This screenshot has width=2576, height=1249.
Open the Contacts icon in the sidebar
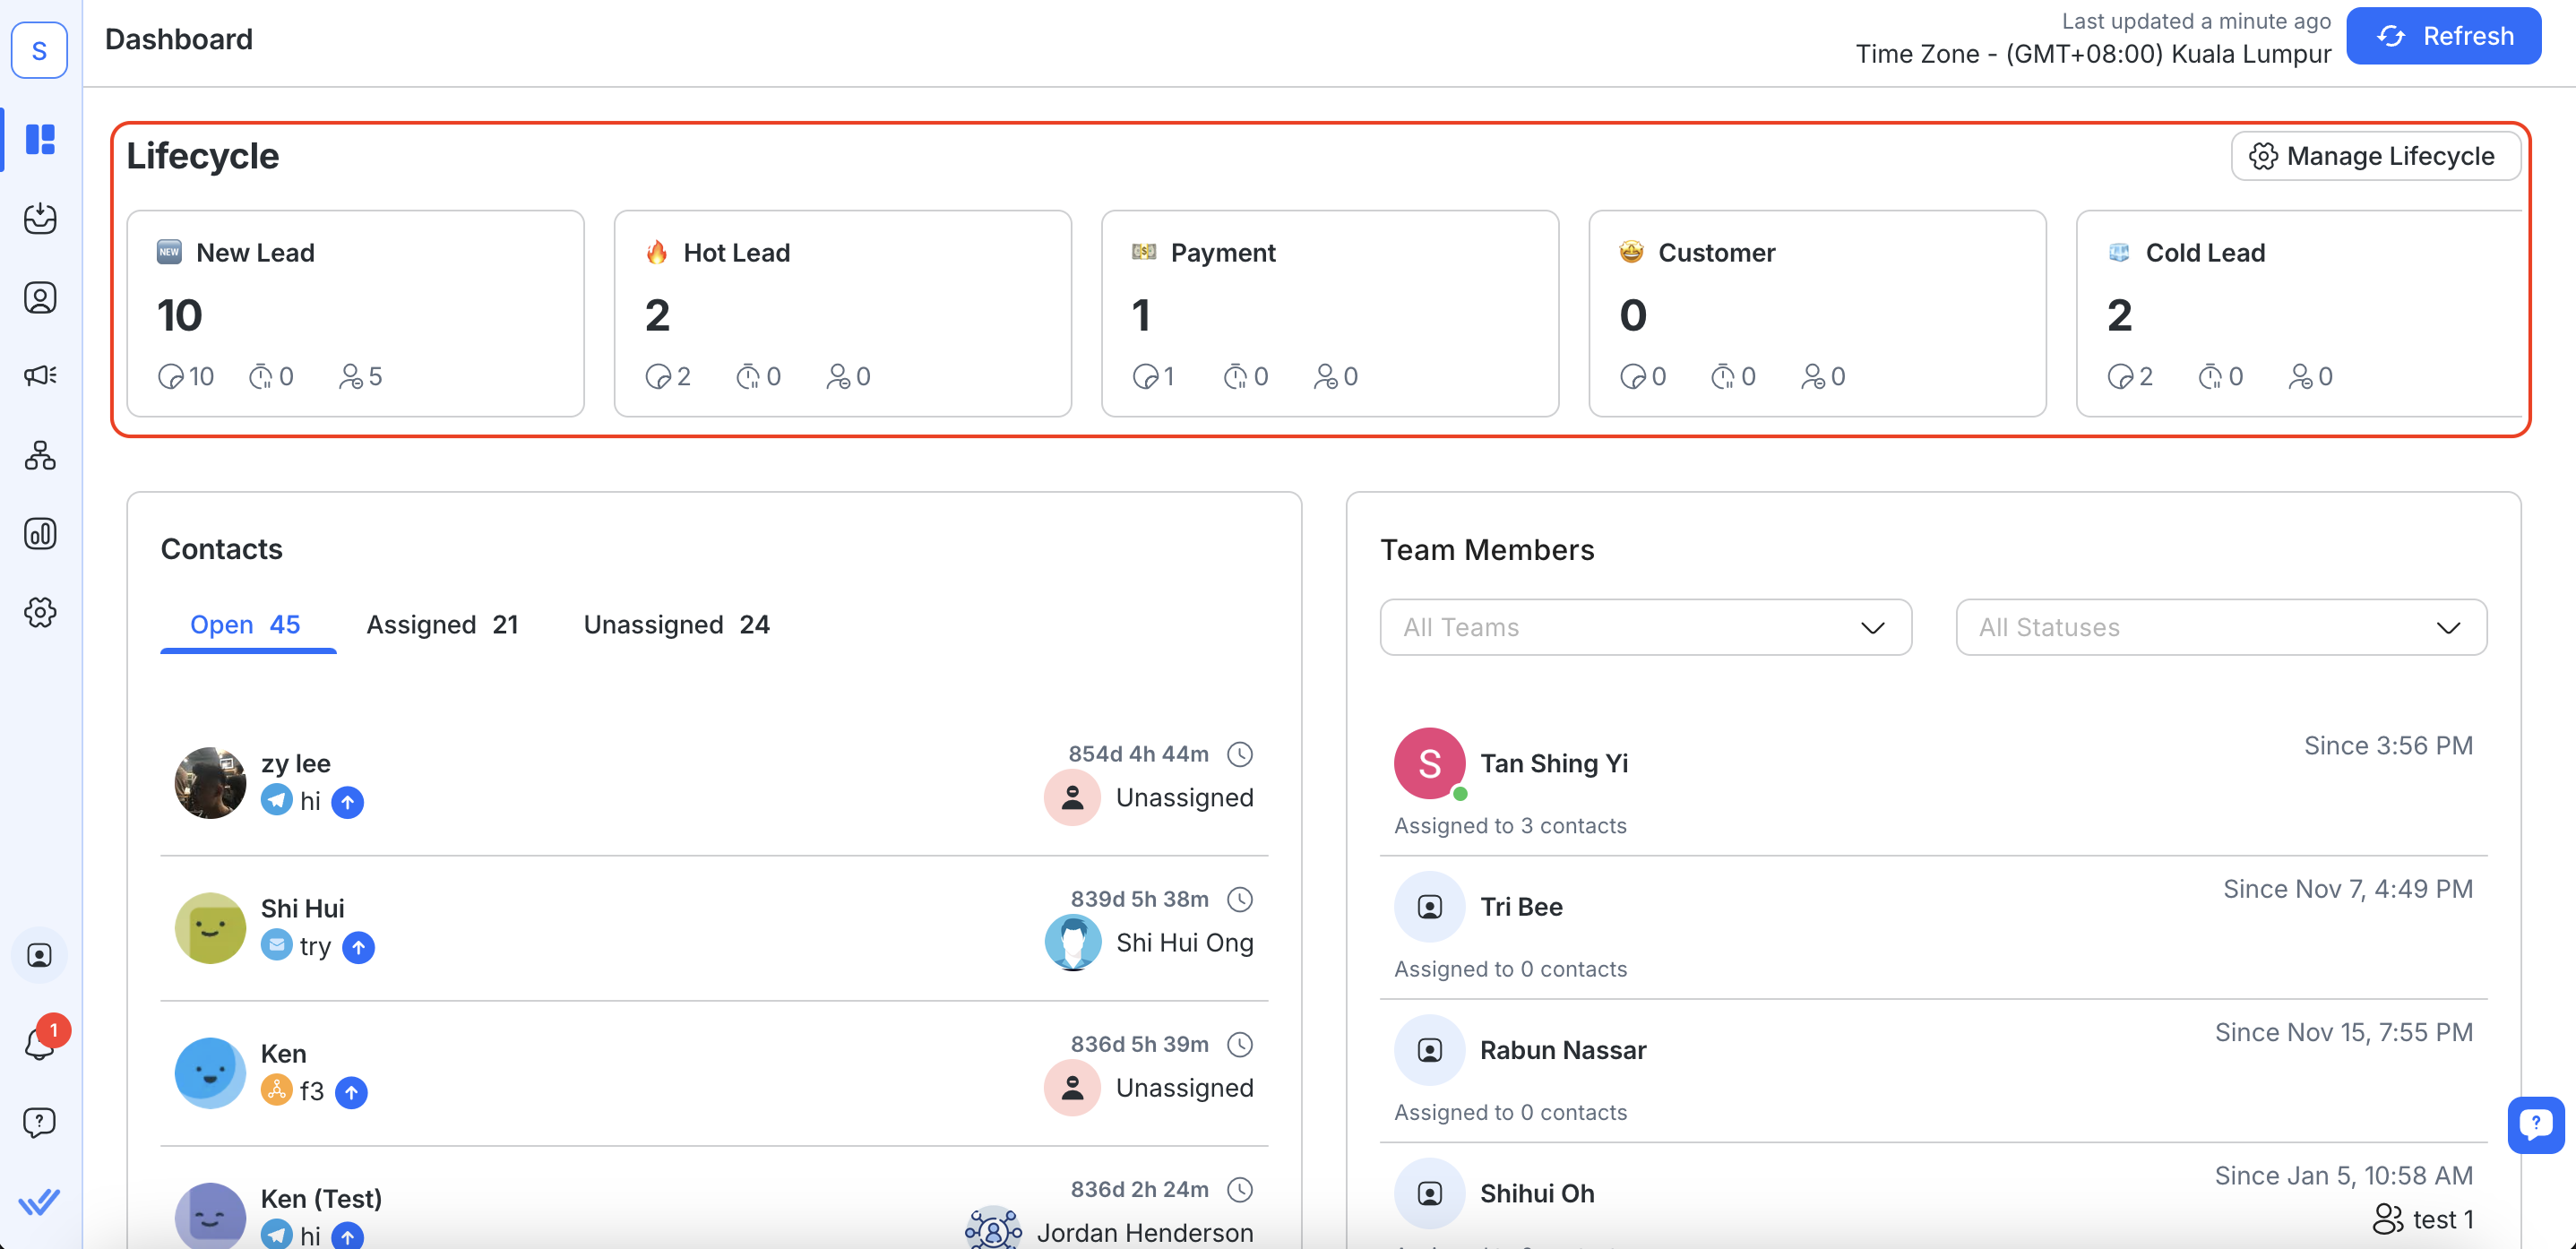(40, 297)
